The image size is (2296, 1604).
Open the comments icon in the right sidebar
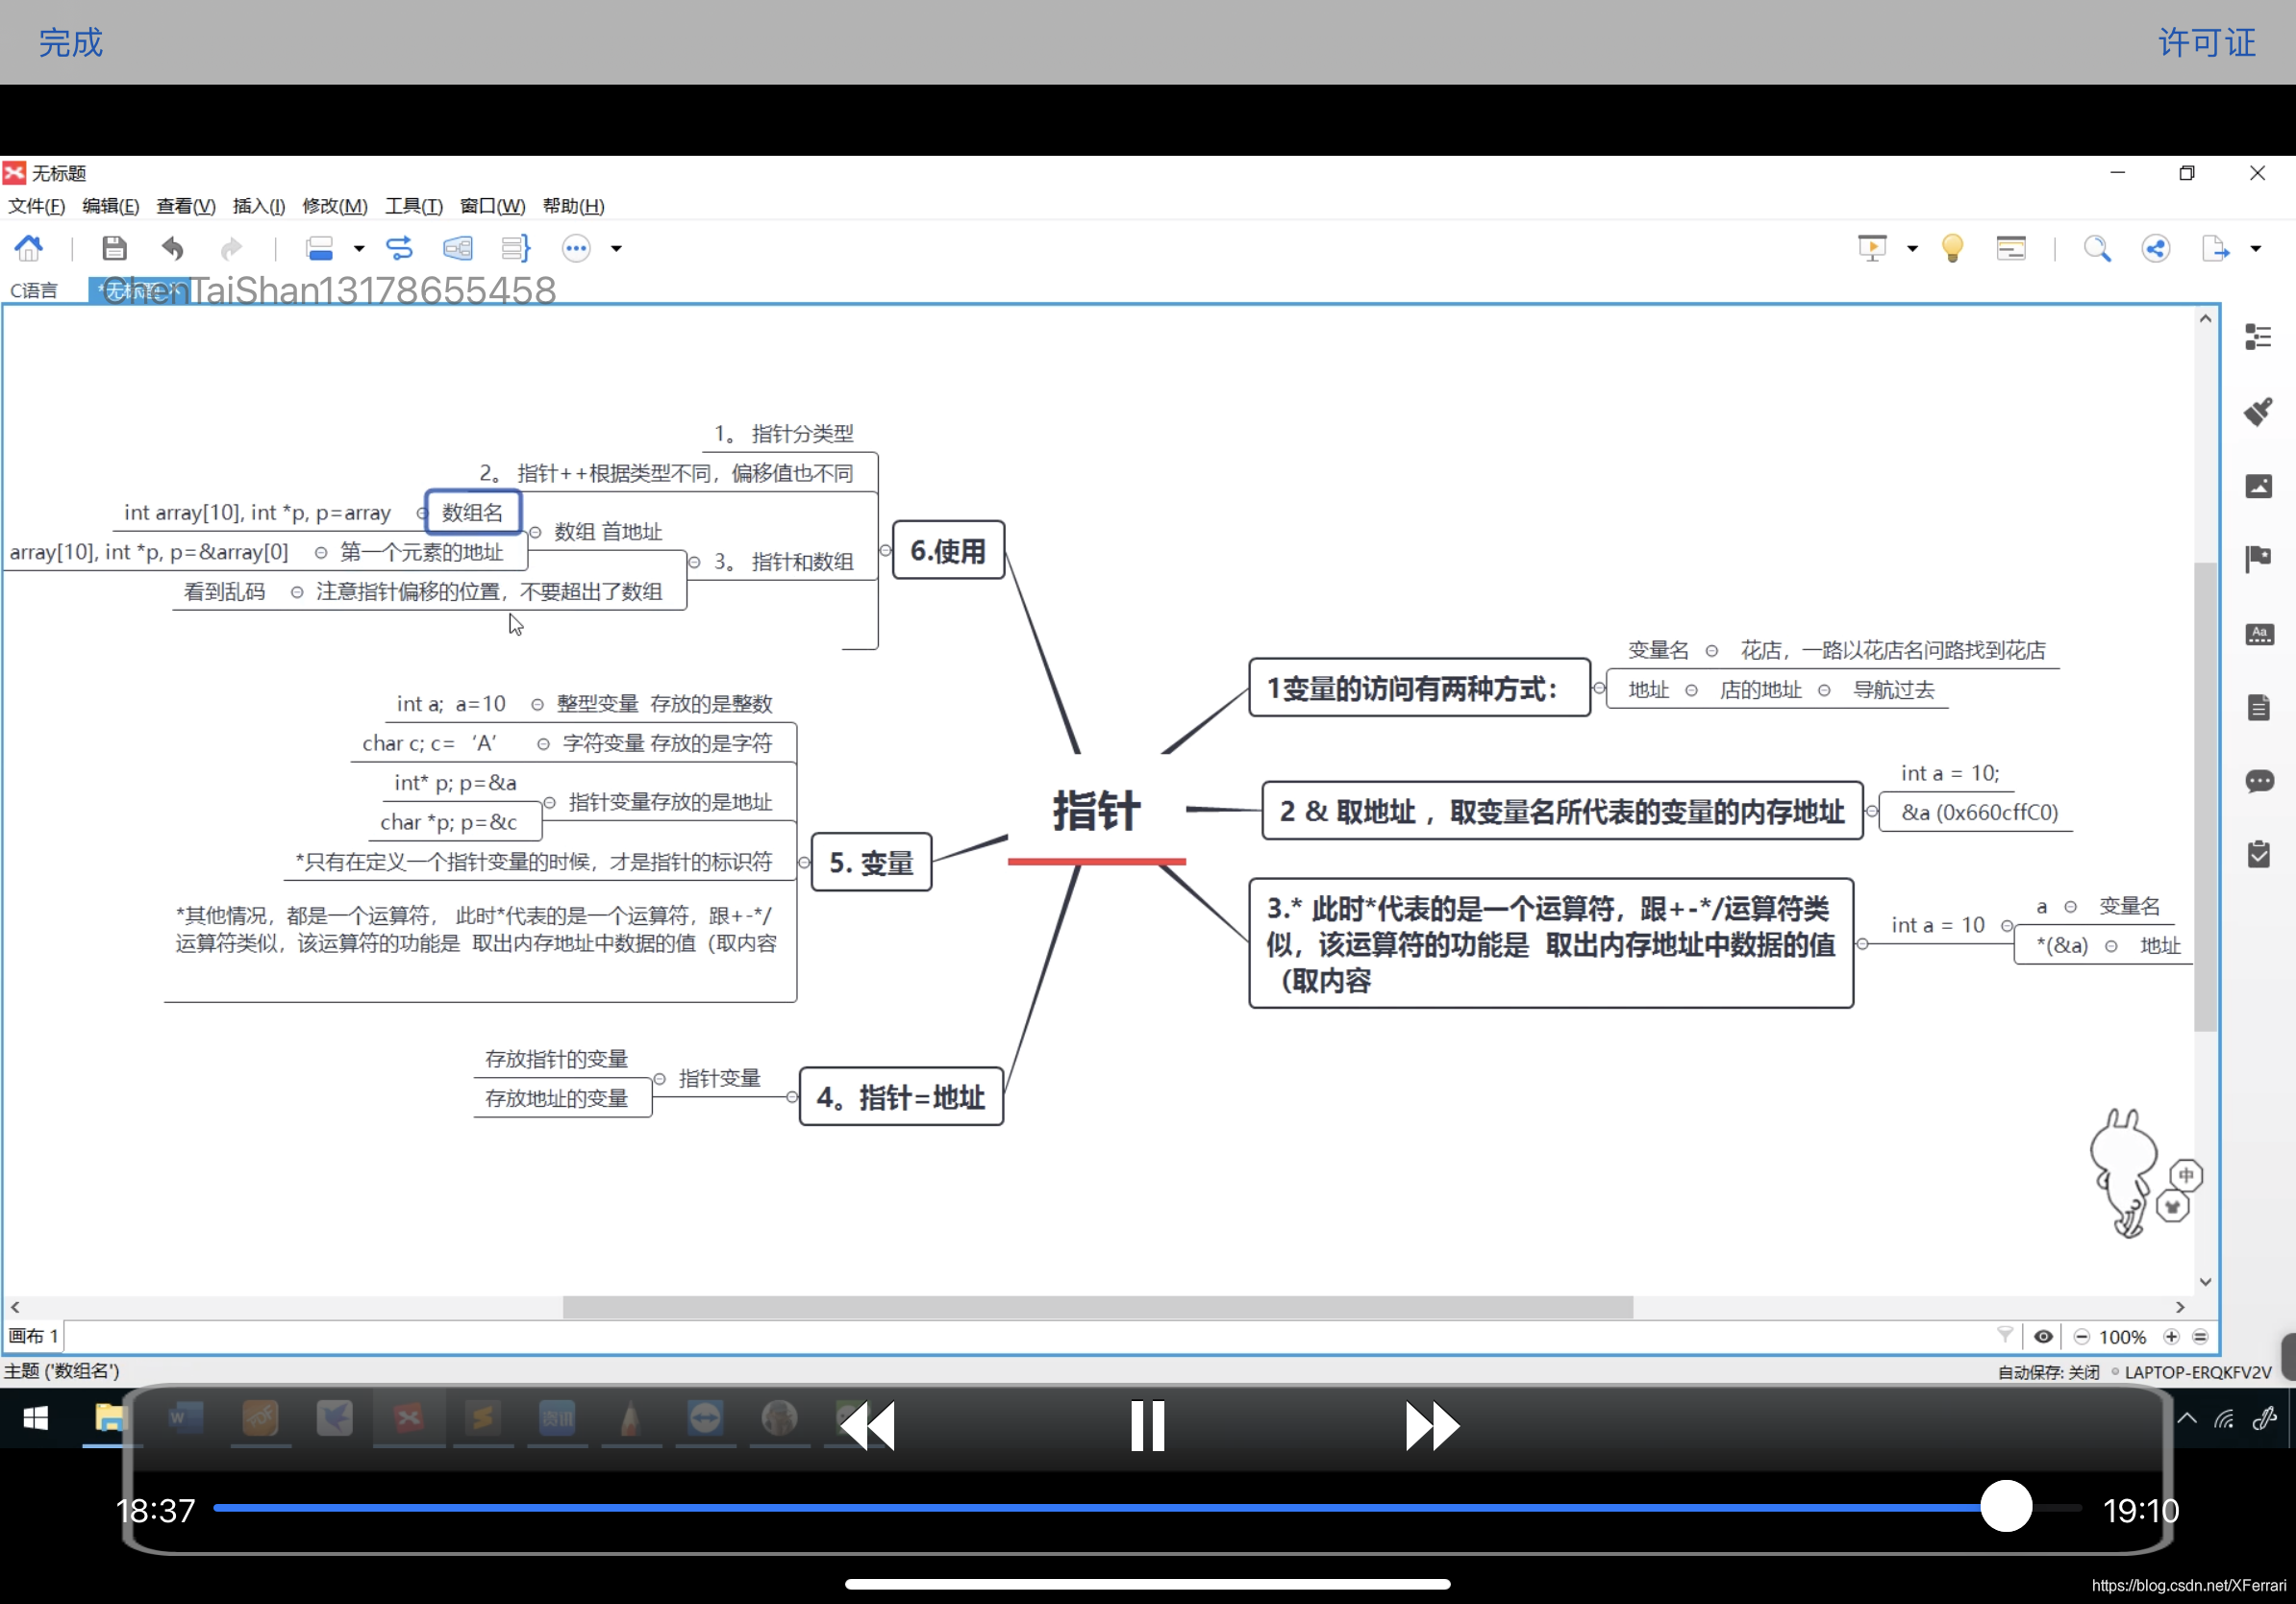pyautogui.click(x=2259, y=782)
